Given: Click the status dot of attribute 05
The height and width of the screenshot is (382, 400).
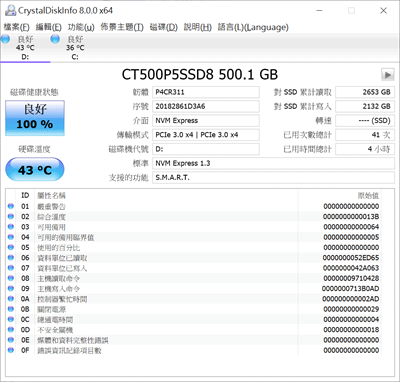Looking at the screenshot, I should point(11,248).
